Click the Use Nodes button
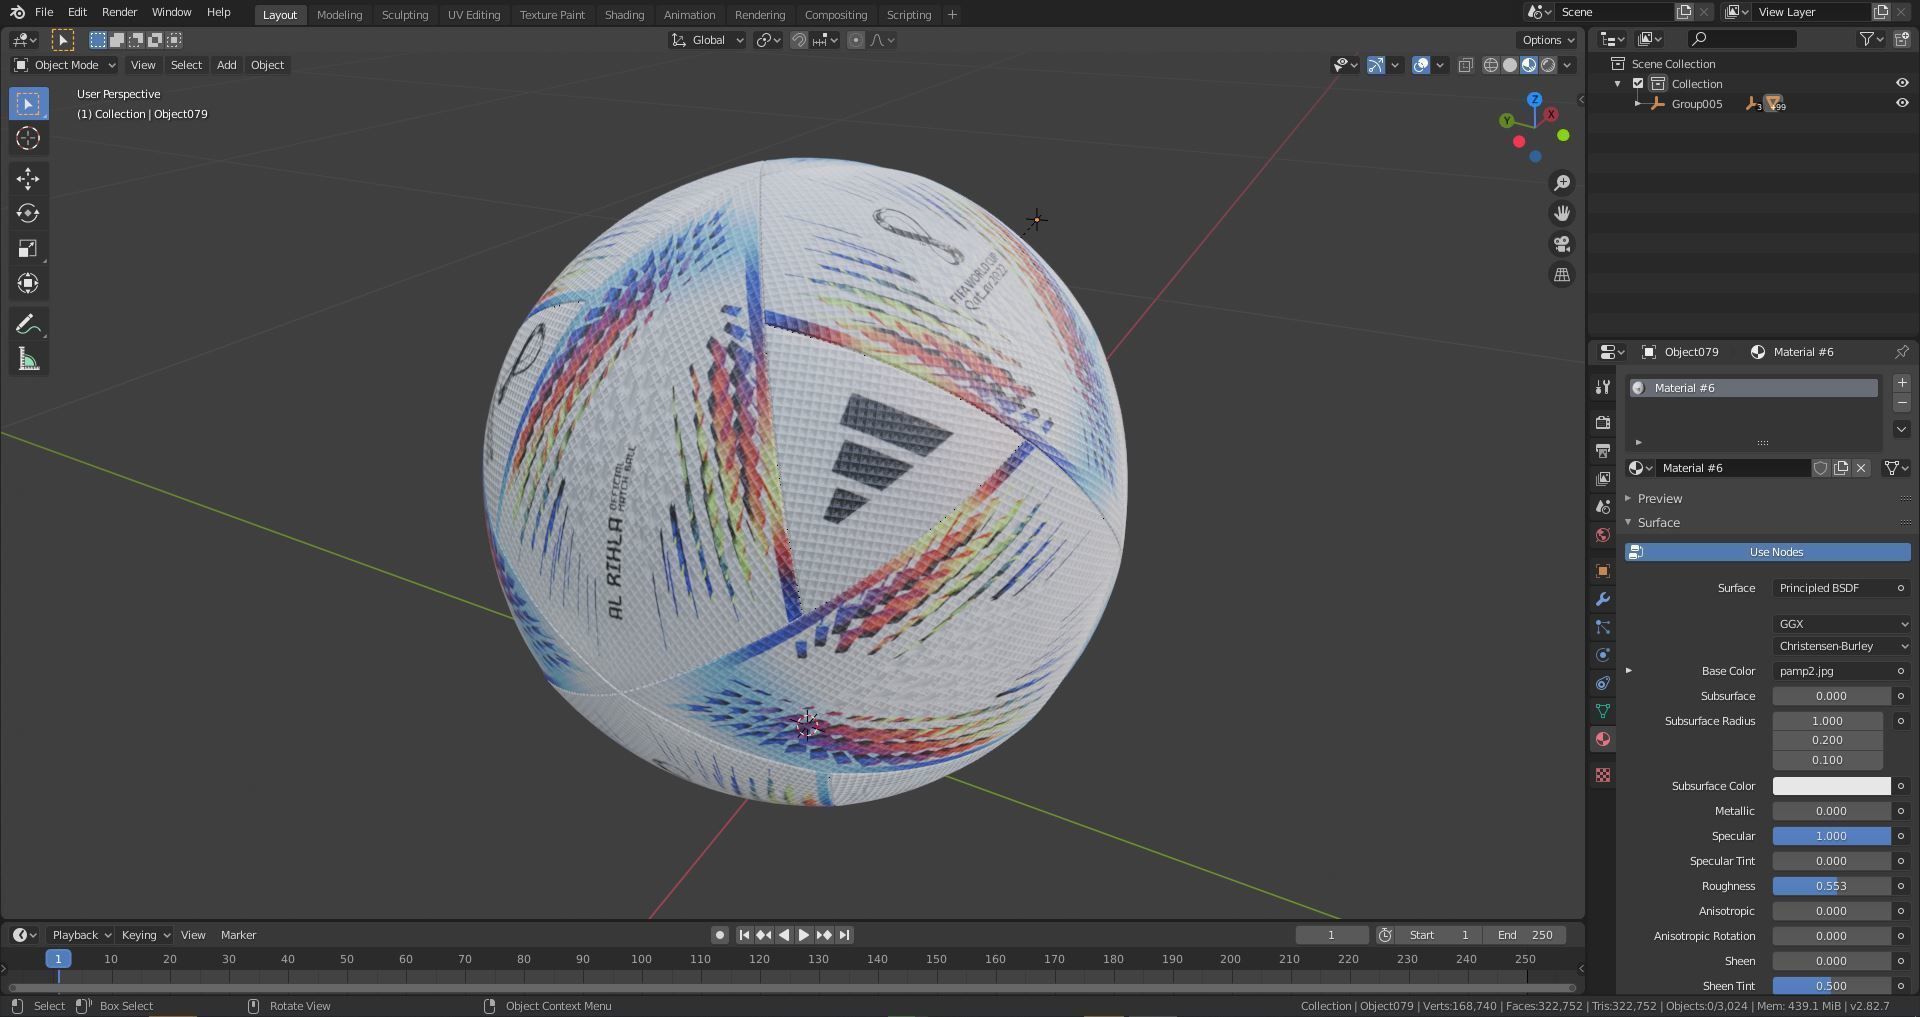1920x1017 pixels. (x=1767, y=552)
